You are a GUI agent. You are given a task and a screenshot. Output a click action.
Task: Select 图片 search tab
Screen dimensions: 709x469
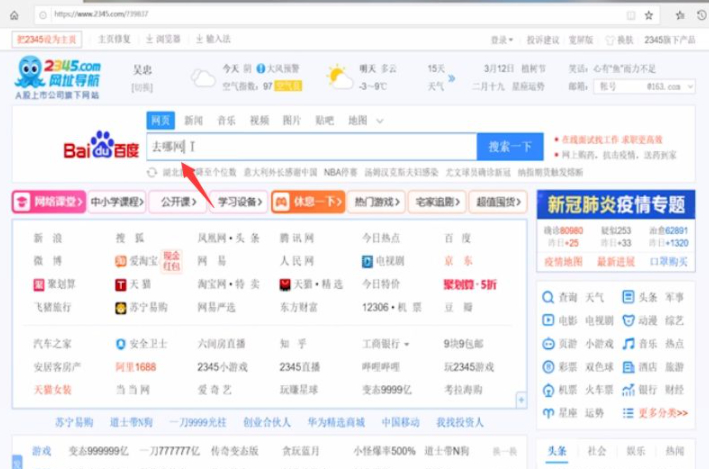(x=292, y=120)
